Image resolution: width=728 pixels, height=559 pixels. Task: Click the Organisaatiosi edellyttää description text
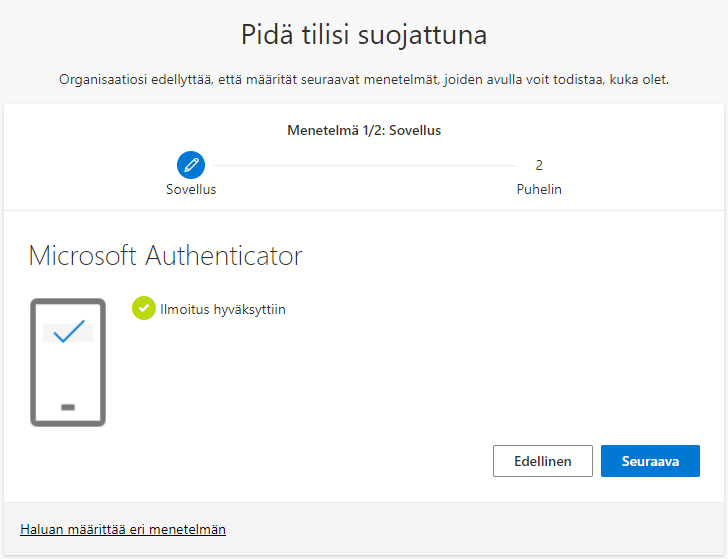point(364,79)
